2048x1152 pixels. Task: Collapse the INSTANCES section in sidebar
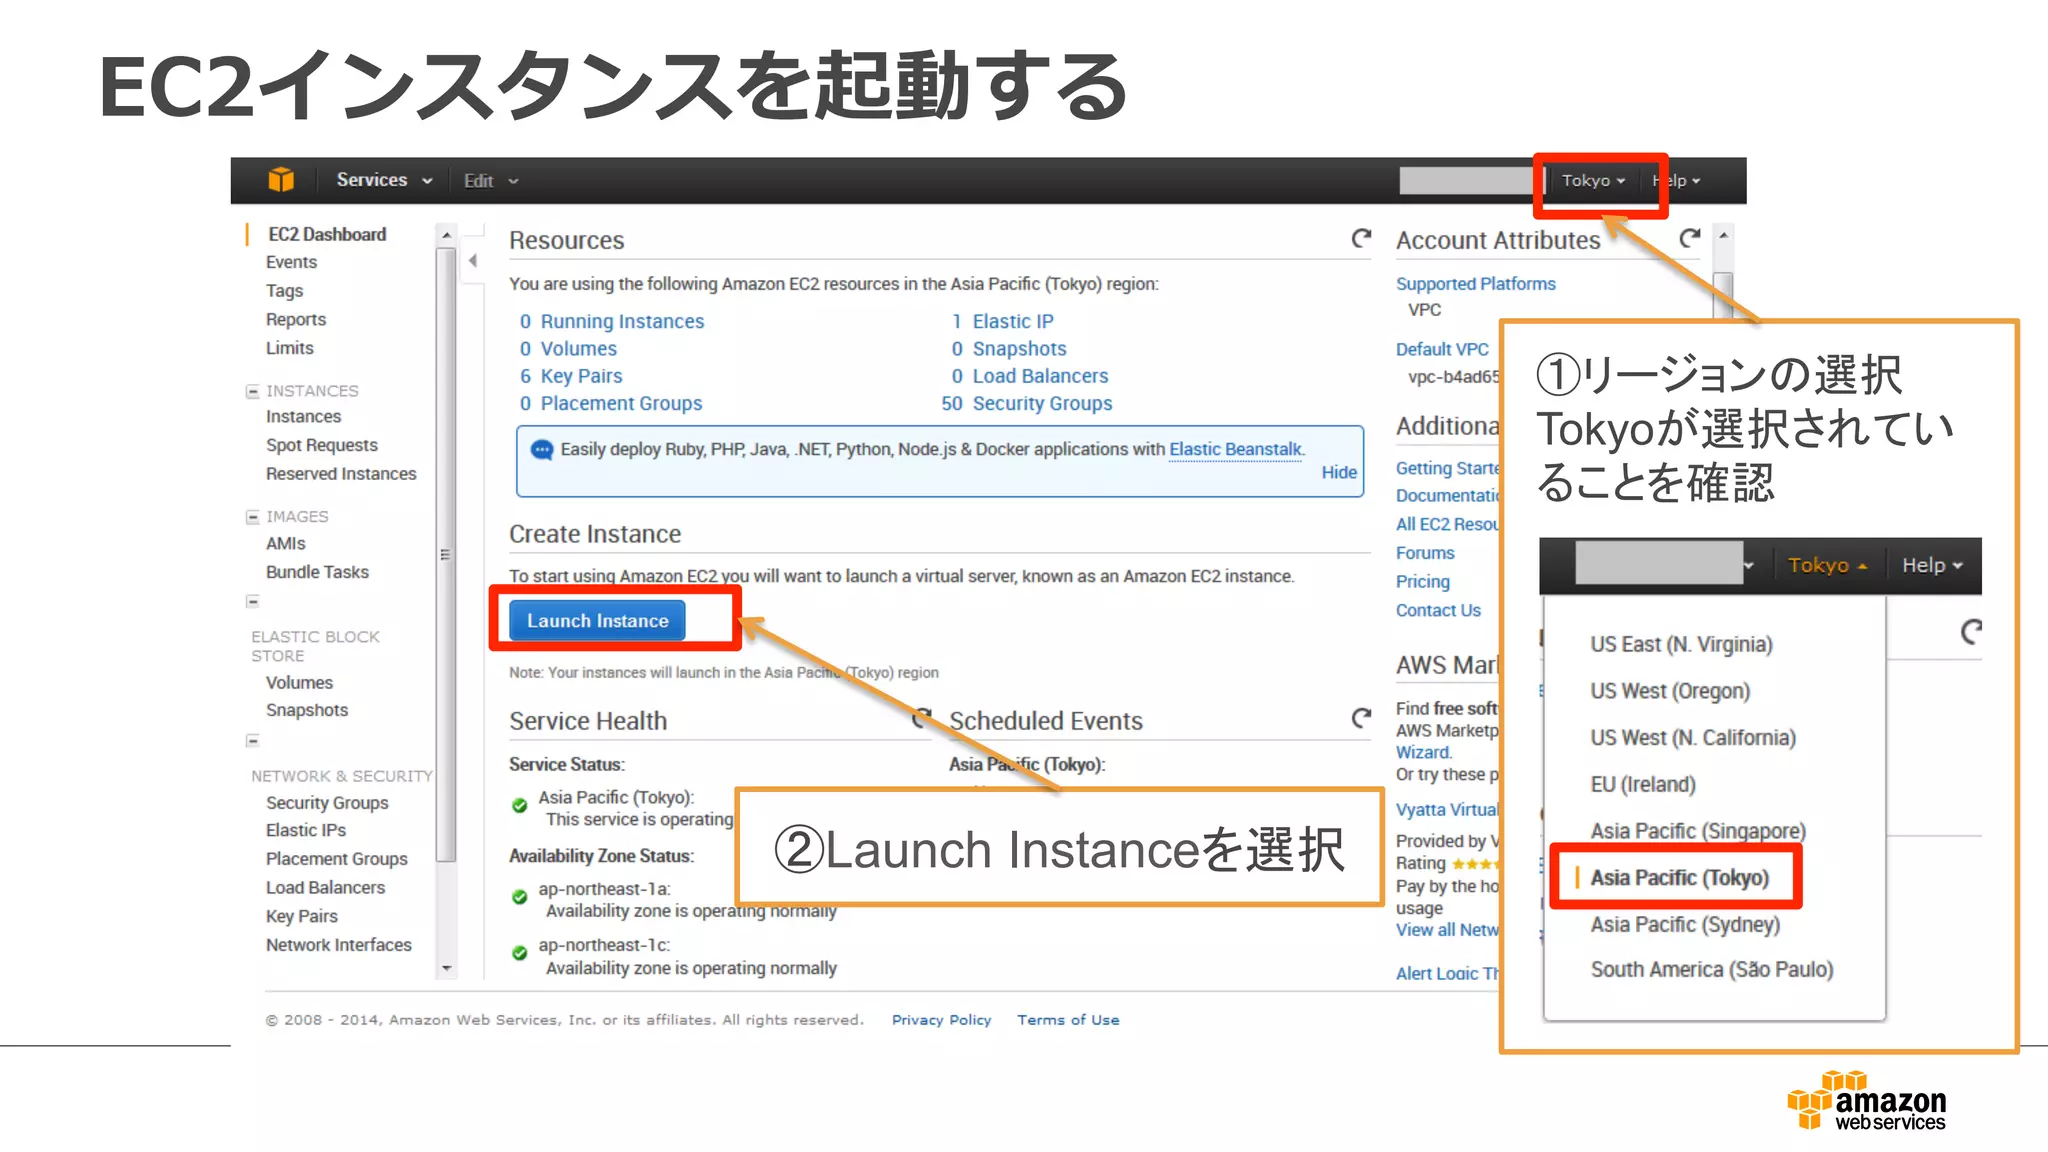click(x=253, y=391)
